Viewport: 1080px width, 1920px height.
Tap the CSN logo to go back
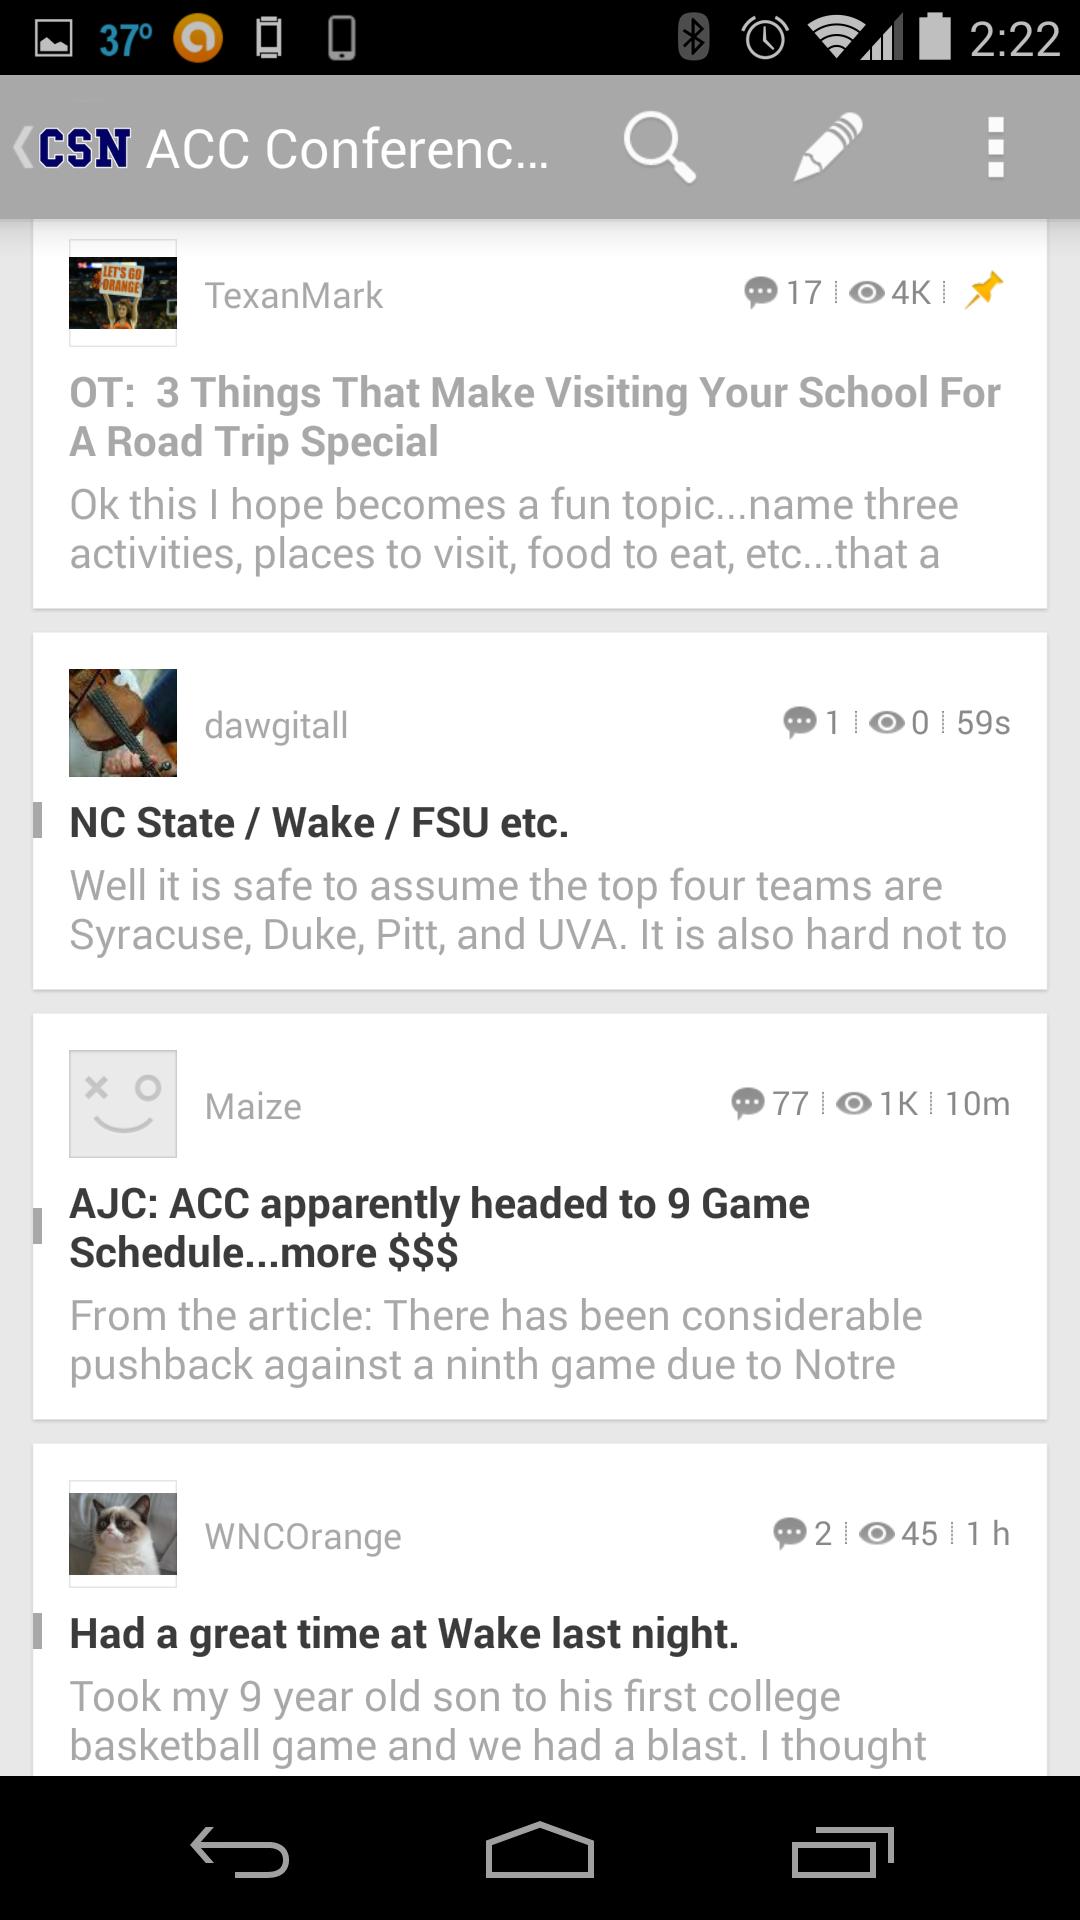pos(82,148)
